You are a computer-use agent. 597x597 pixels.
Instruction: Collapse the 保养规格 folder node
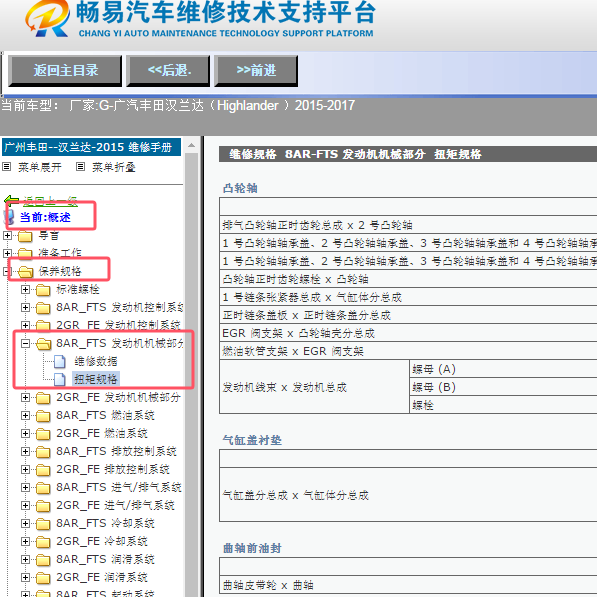pyautogui.click(x=6, y=271)
